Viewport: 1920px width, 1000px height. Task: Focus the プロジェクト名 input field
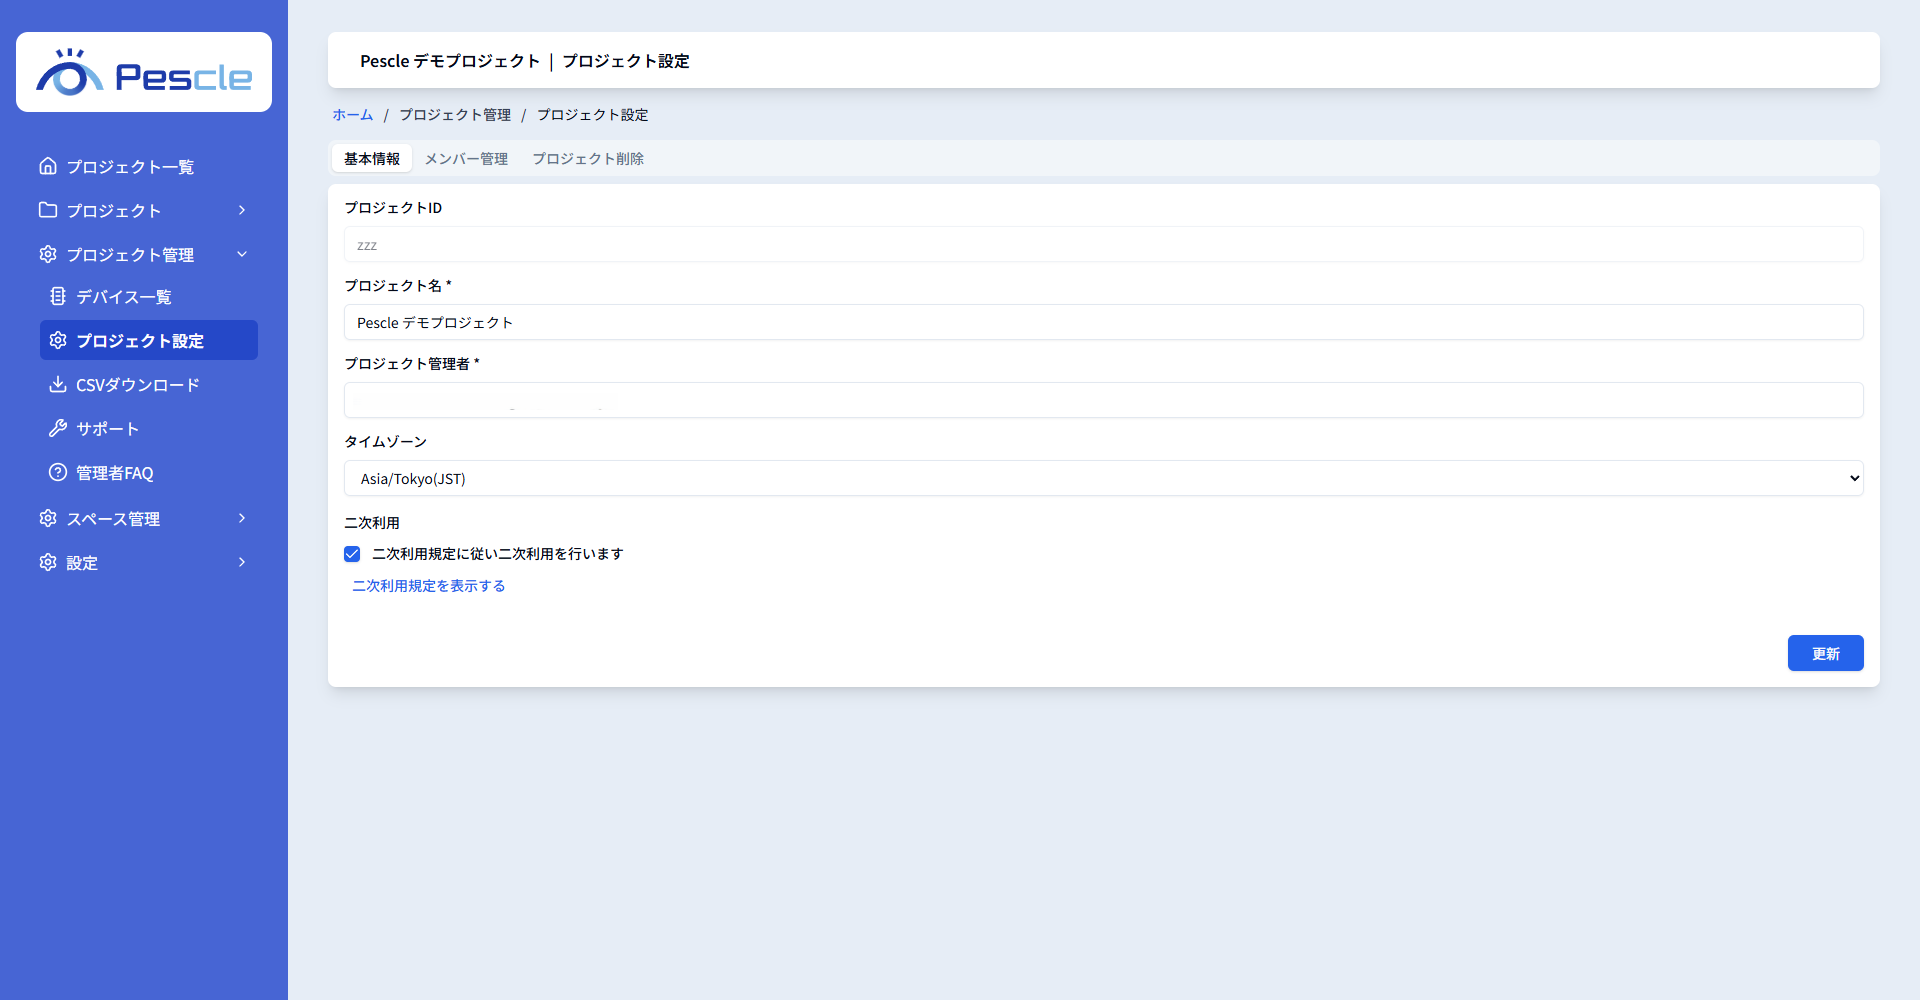point(1104,322)
